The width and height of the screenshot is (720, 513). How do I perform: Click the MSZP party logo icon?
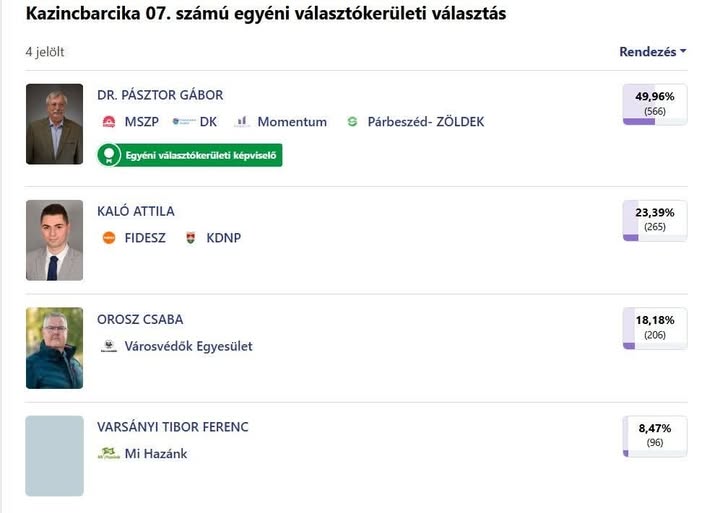point(109,122)
